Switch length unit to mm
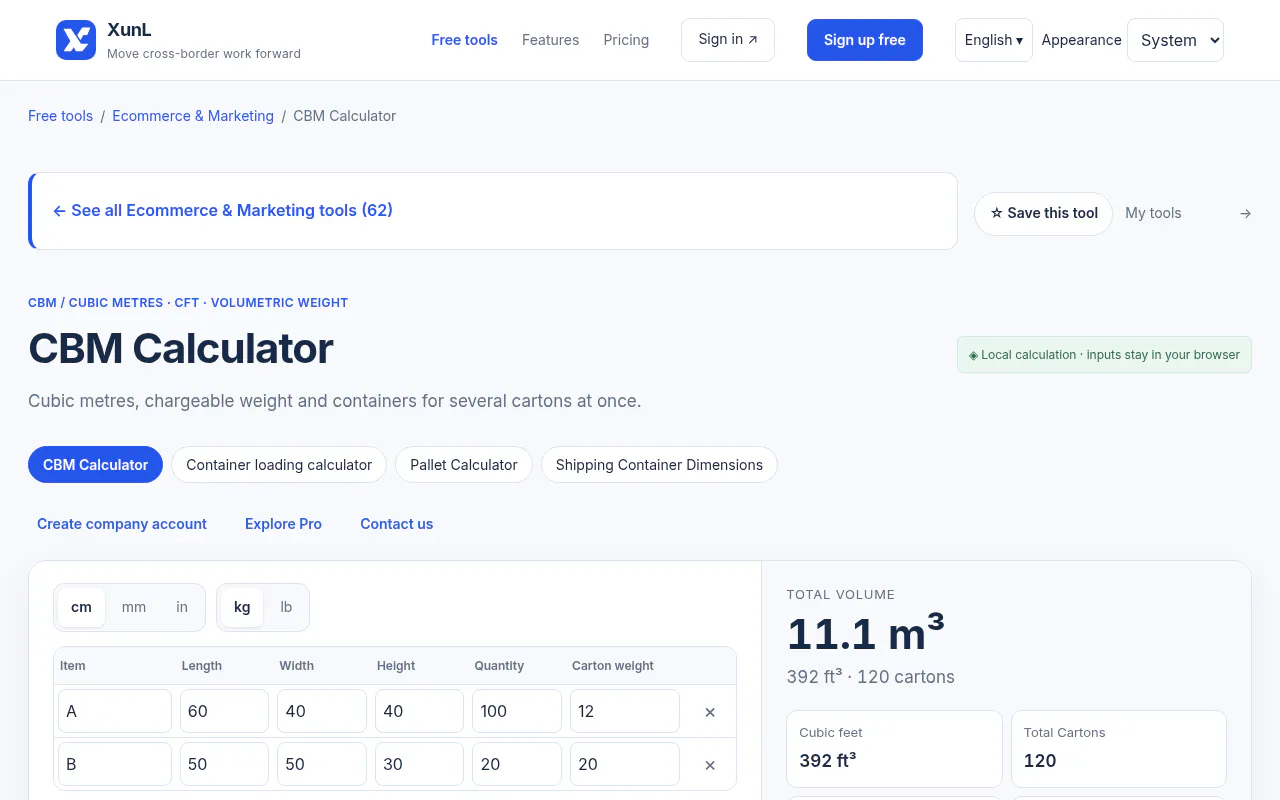The image size is (1280, 800). click(x=134, y=607)
